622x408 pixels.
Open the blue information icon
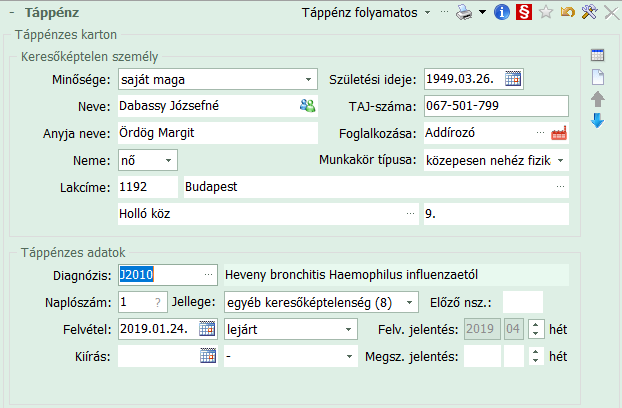click(x=502, y=12)
